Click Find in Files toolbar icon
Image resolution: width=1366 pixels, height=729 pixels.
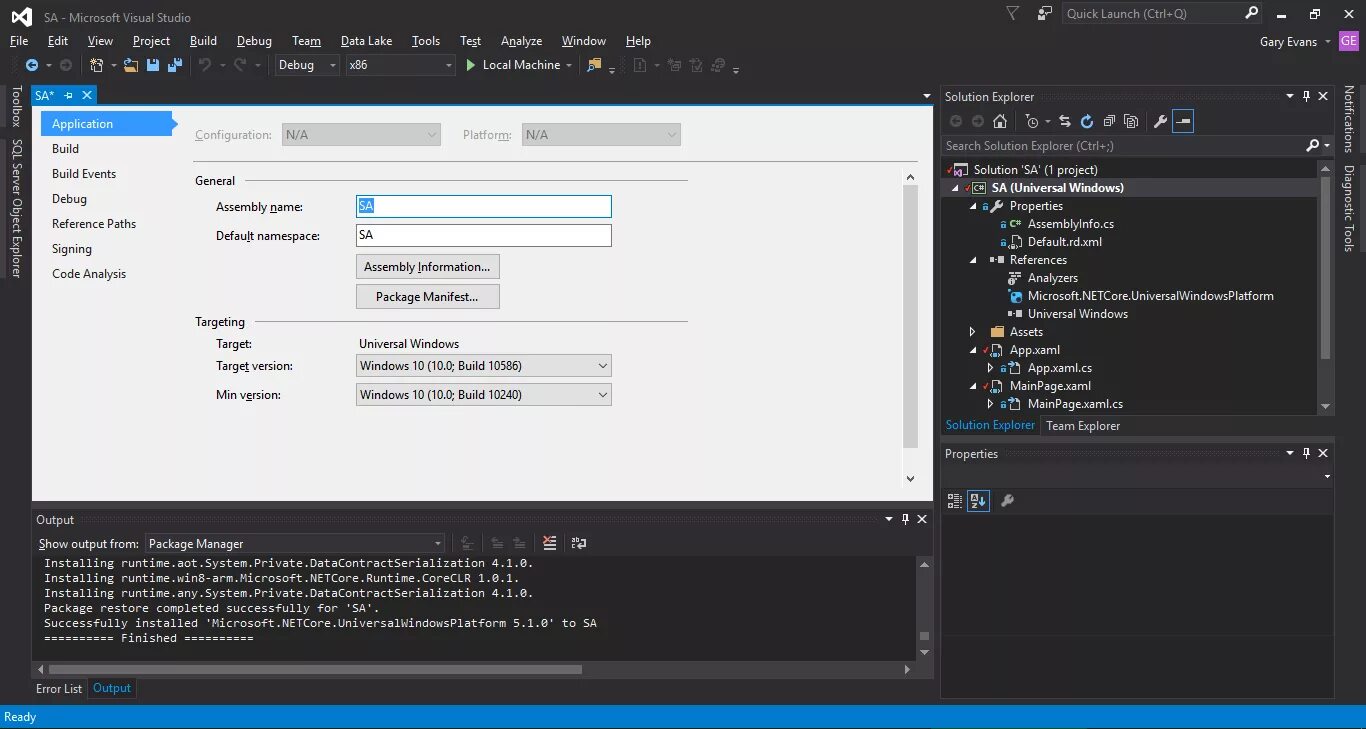point(594,65)
